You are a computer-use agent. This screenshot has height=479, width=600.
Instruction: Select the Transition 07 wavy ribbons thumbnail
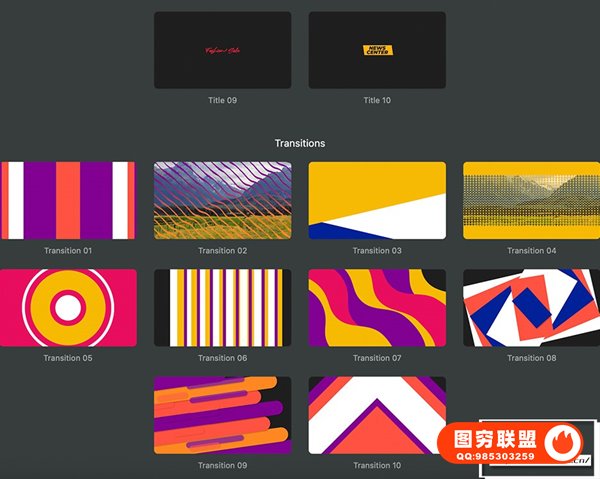click(377, 308)
